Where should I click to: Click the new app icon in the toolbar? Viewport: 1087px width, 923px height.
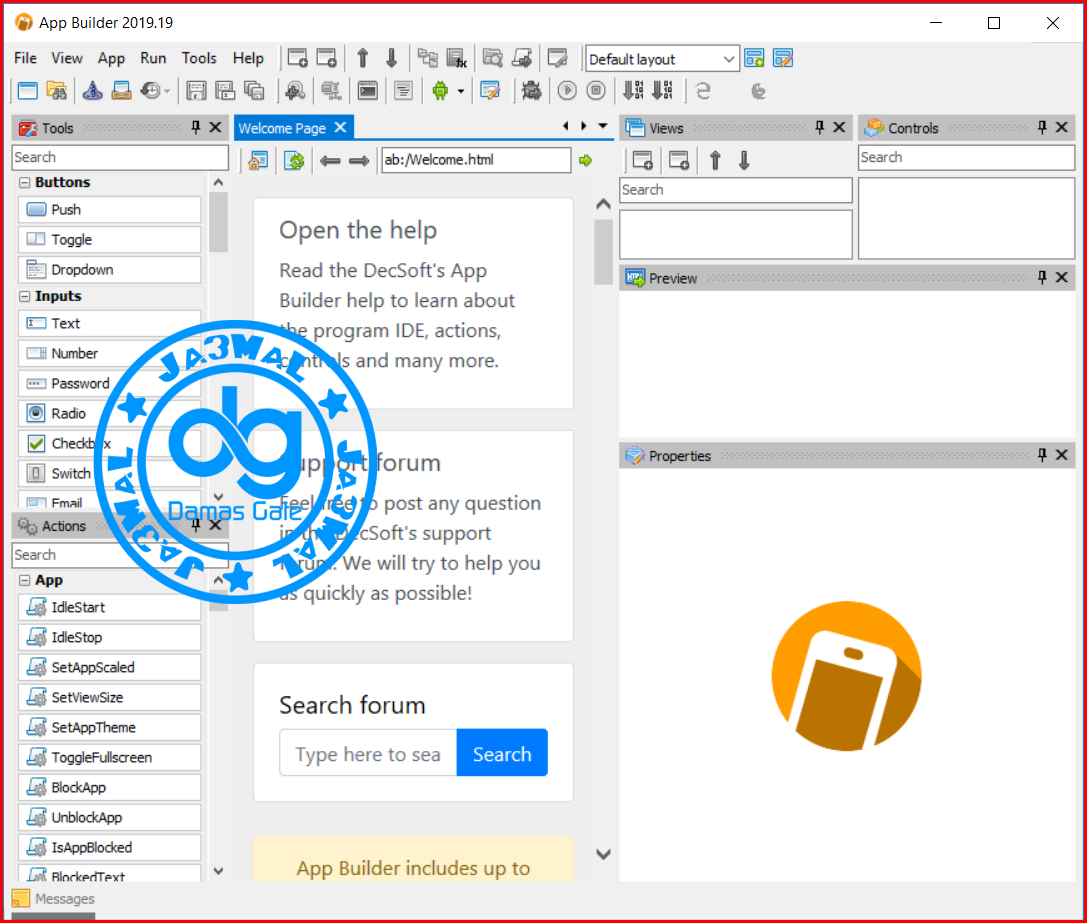[28, 91]
